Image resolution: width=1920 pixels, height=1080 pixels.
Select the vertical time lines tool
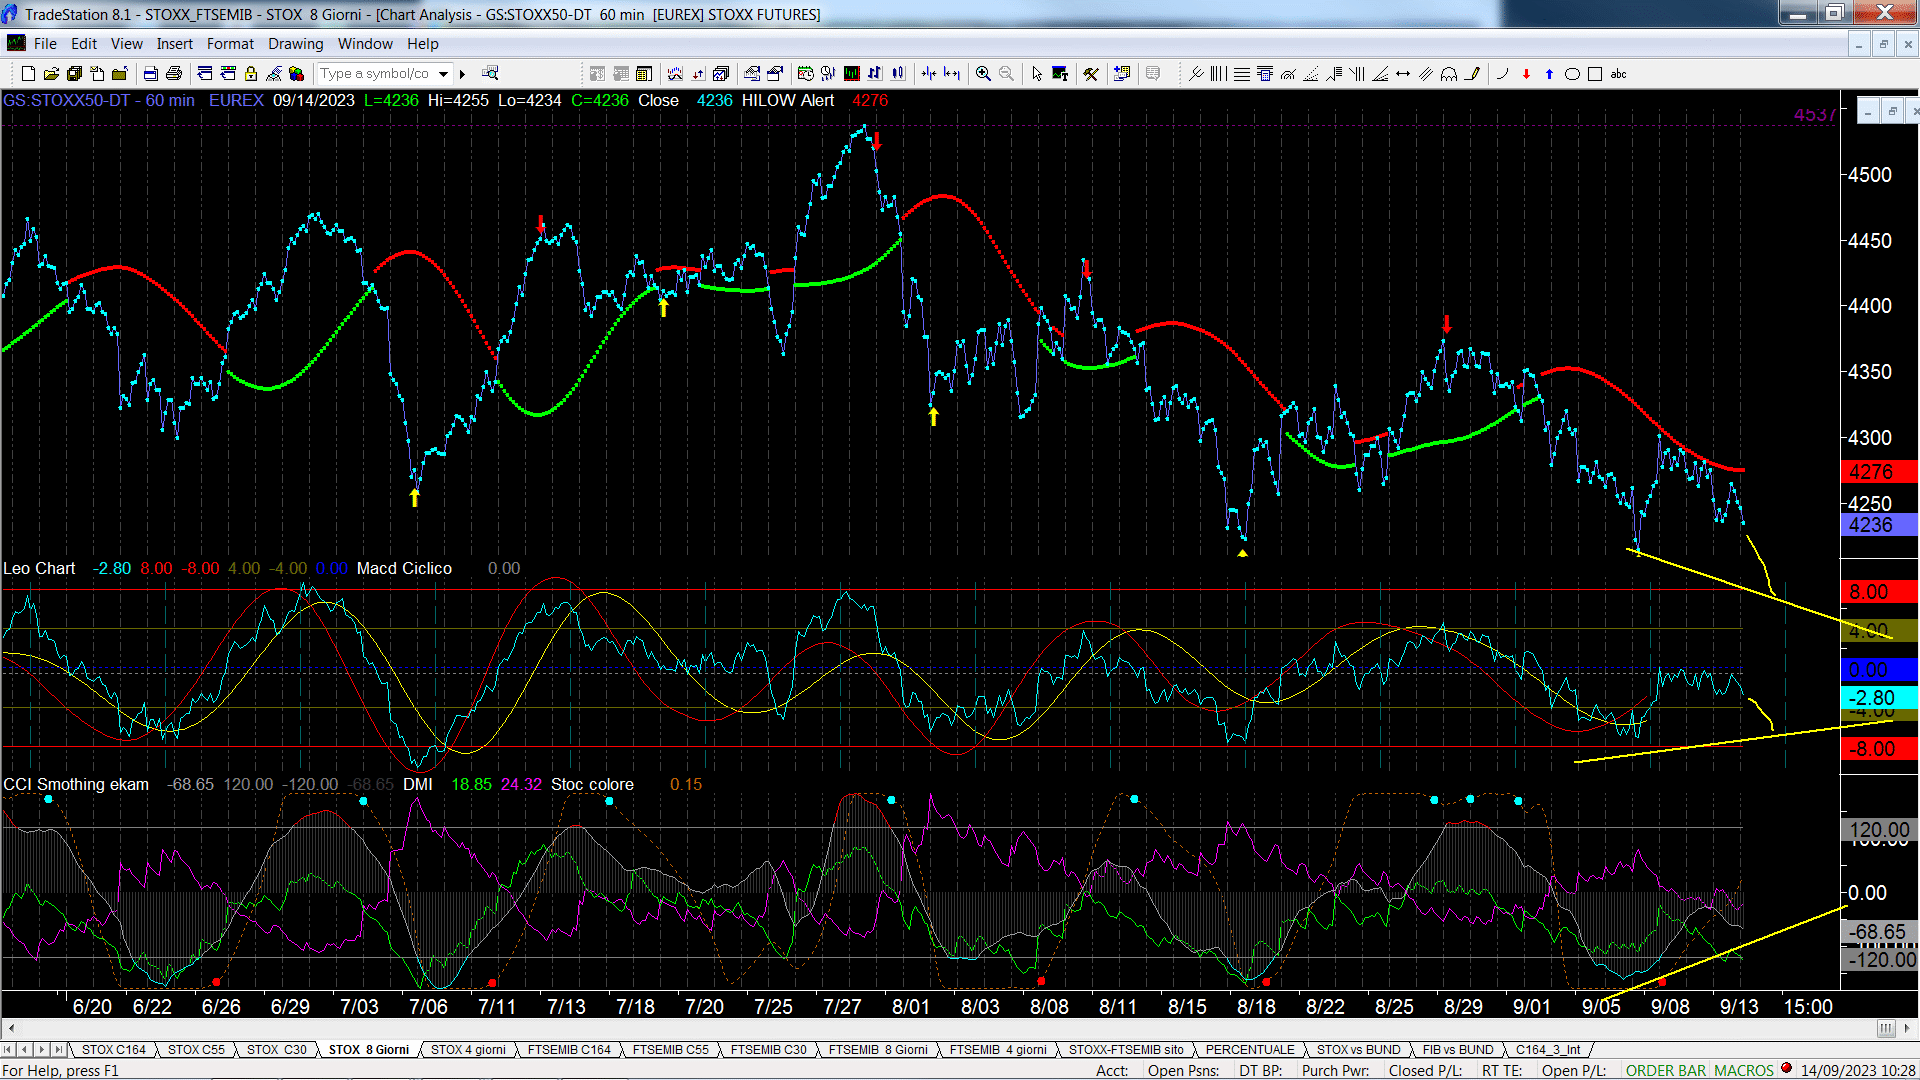click(1219, 74)
